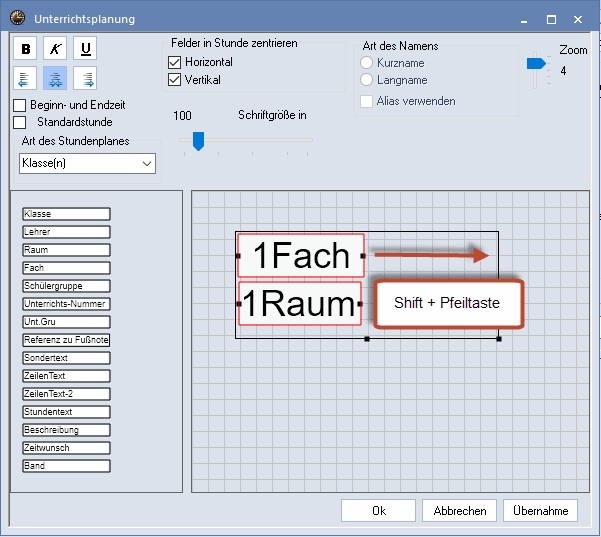Click the Zoom slider handle
Viewport: 601px width, 537px height.
(536, 63)
